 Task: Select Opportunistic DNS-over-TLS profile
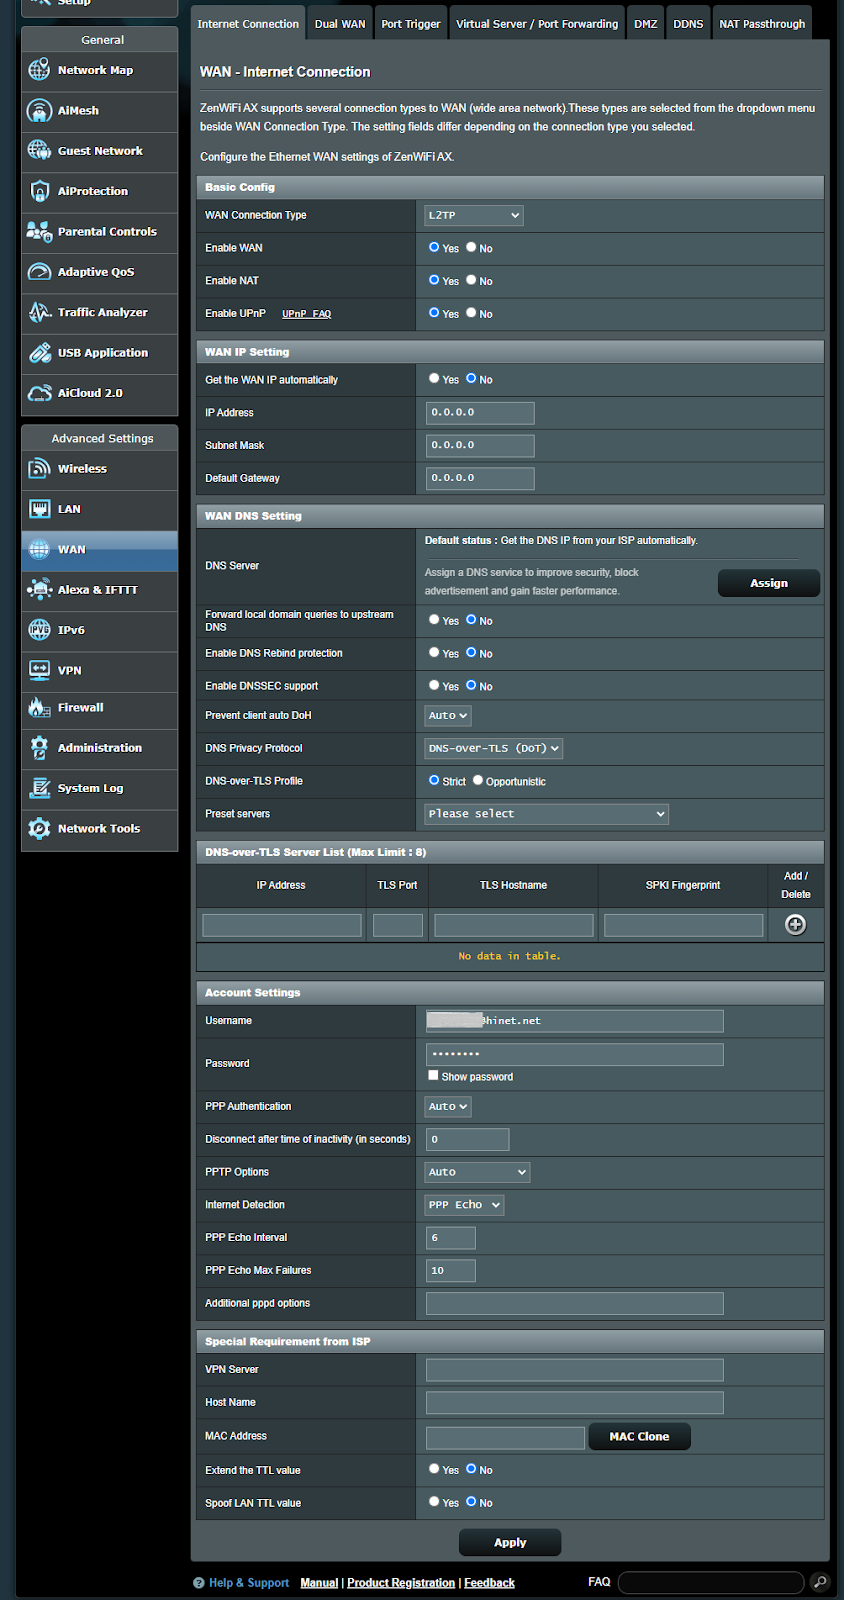pyautogui.click(x=478, y=781)
